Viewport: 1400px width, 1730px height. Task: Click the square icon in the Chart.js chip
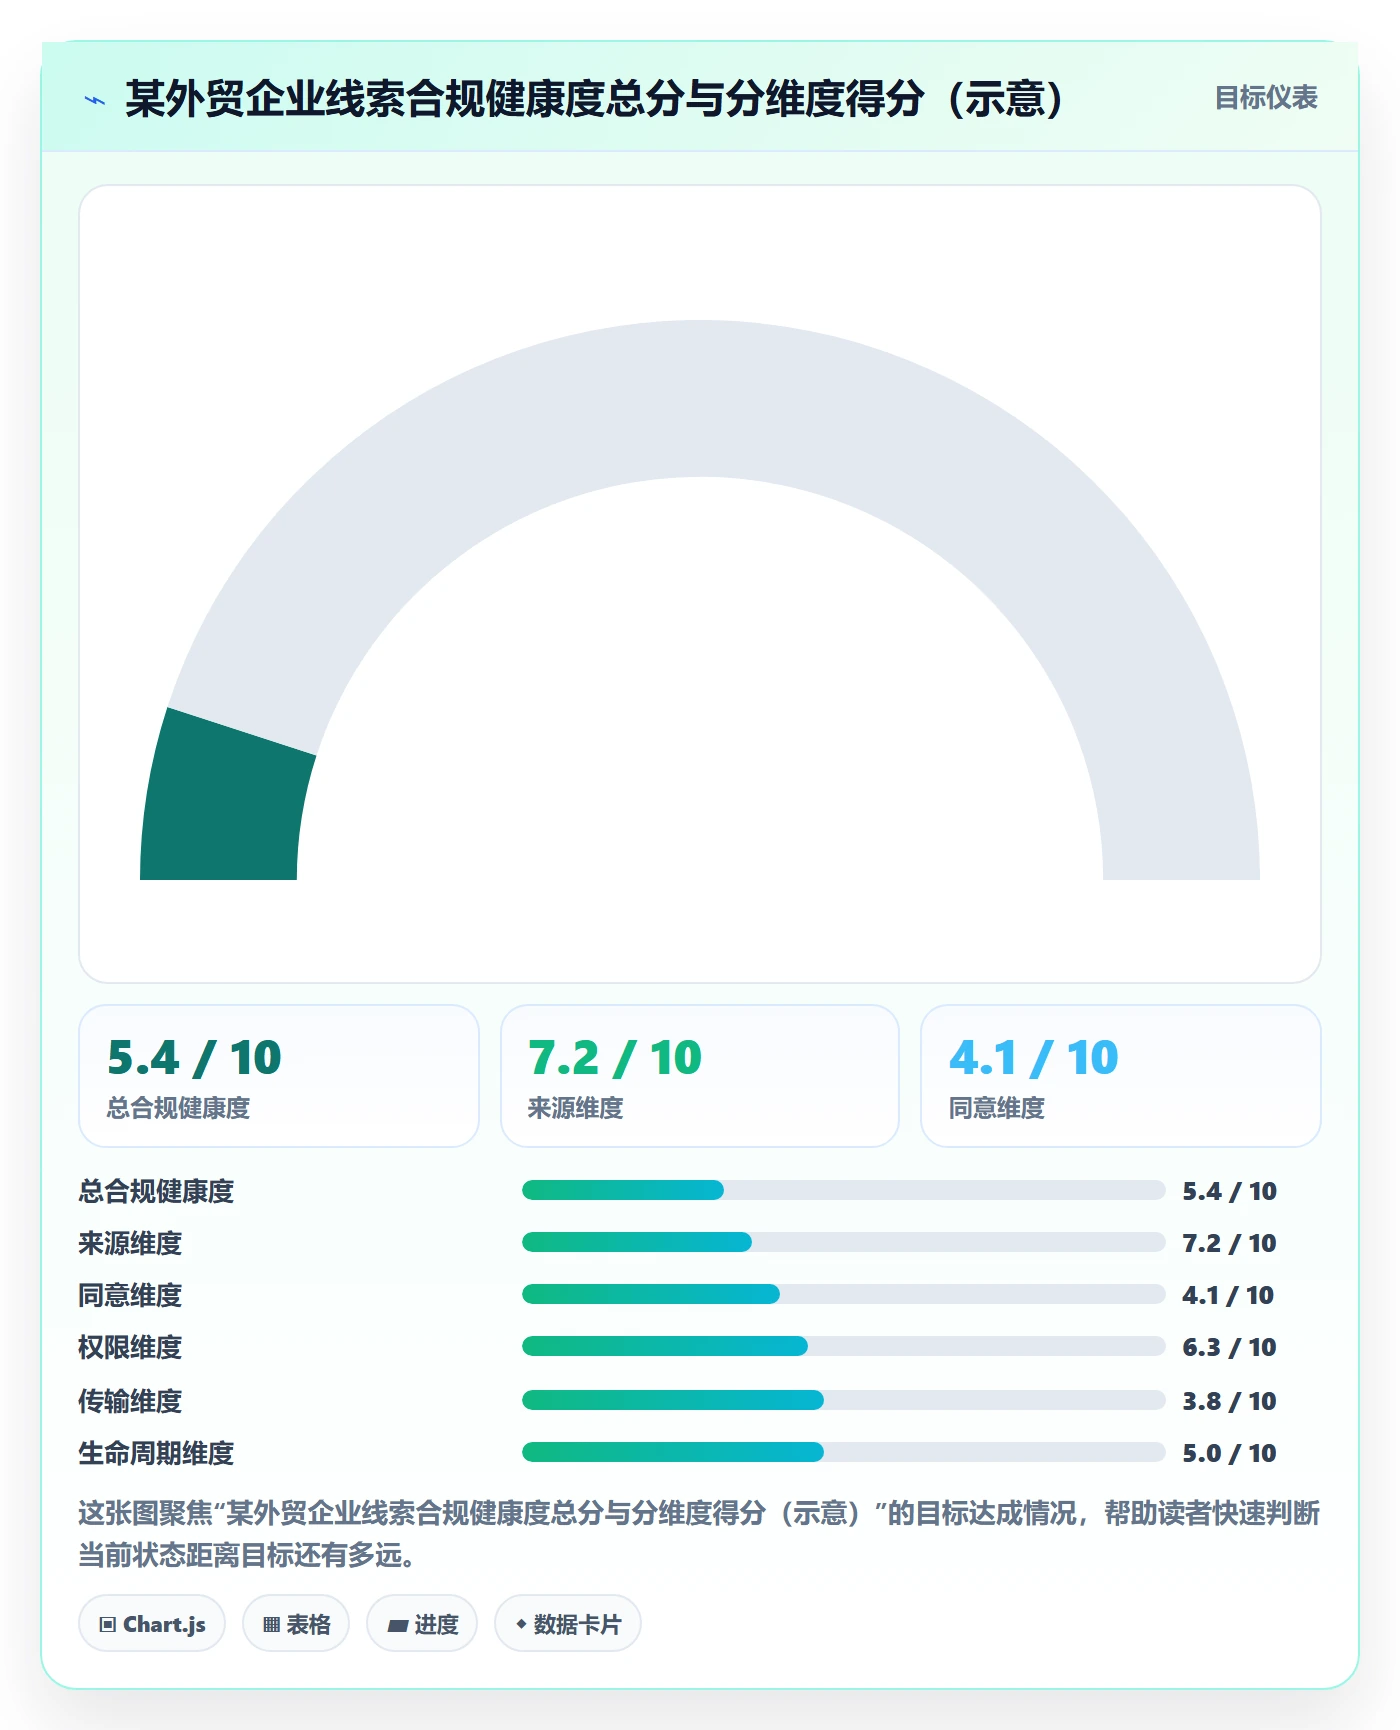[x=108, y=1624]
